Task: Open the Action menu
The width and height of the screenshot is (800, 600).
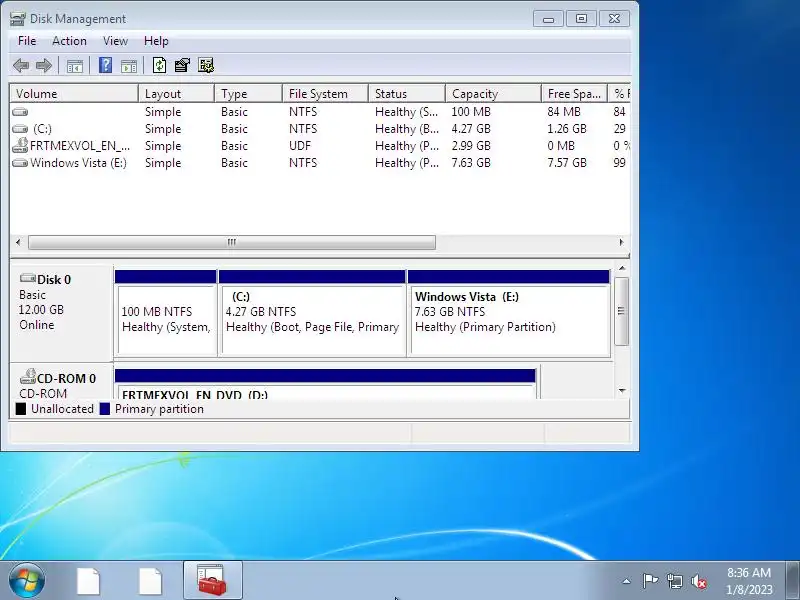Action: 69,41
